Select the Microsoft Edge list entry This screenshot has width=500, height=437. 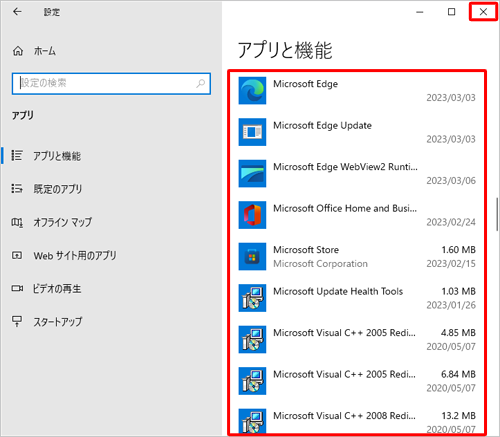(x=357, y=91)
